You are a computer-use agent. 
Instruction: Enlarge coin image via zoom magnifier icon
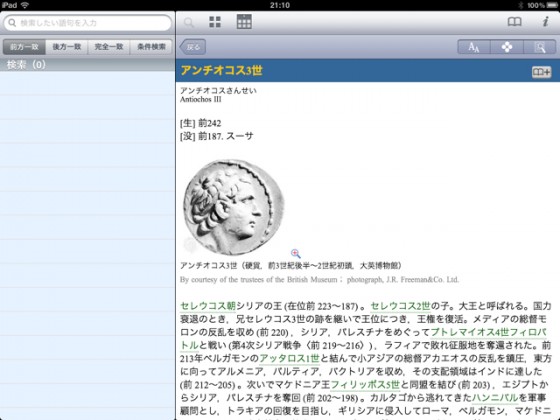coord(295,253)
